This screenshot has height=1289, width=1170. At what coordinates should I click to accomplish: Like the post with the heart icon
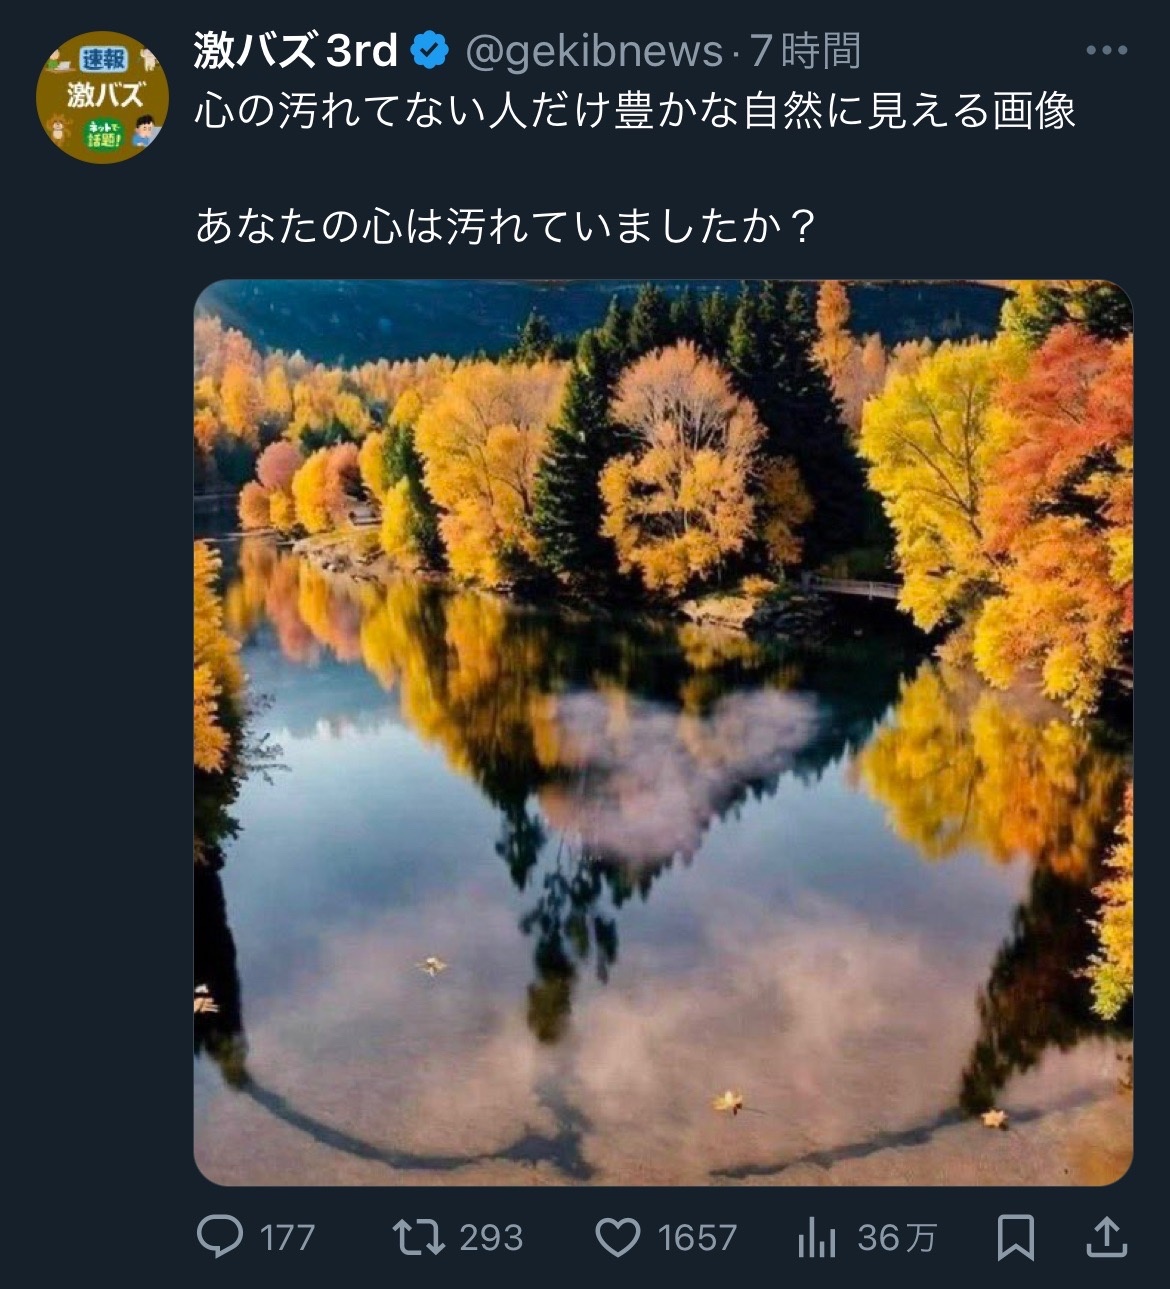click(617, 1238)
